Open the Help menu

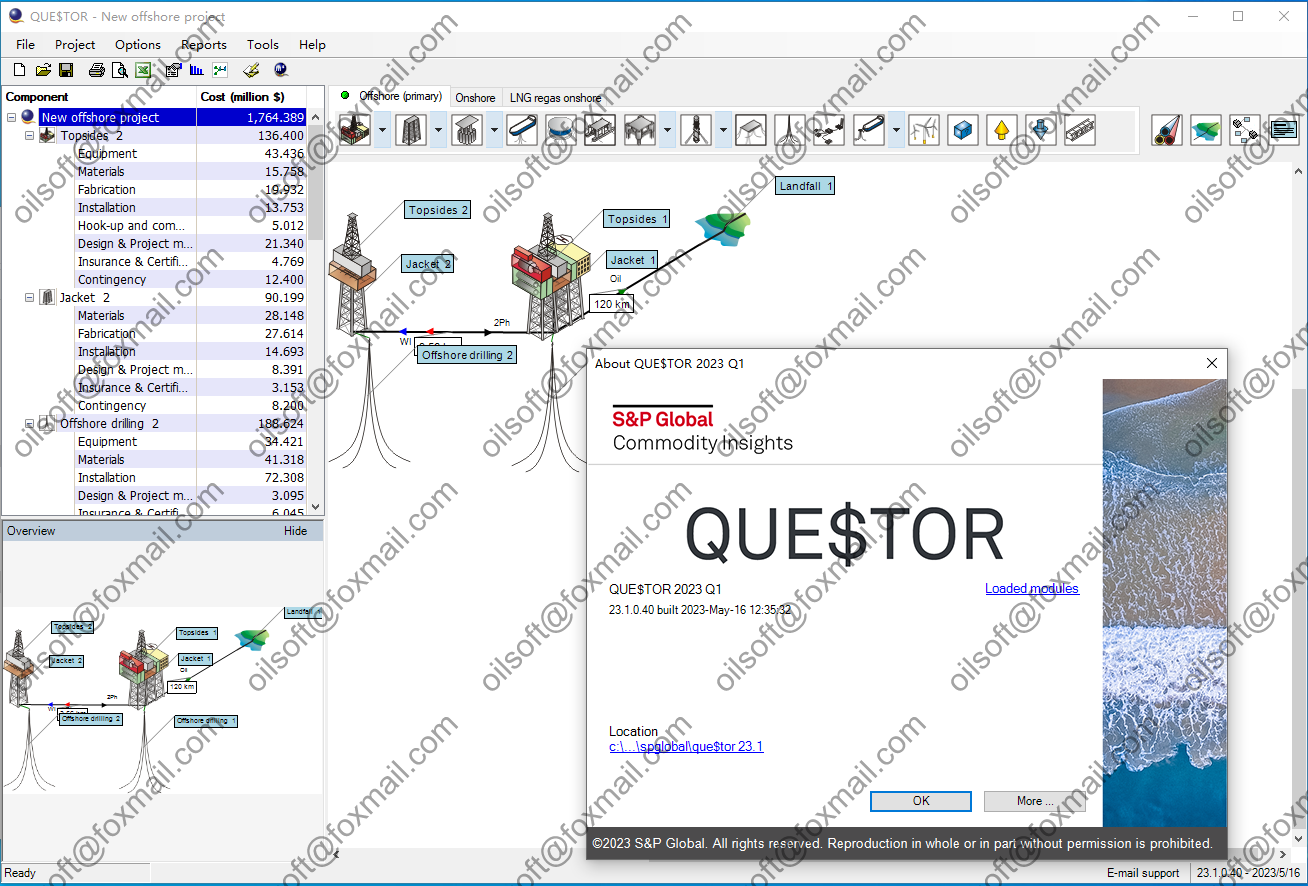[x=312, y=44]
